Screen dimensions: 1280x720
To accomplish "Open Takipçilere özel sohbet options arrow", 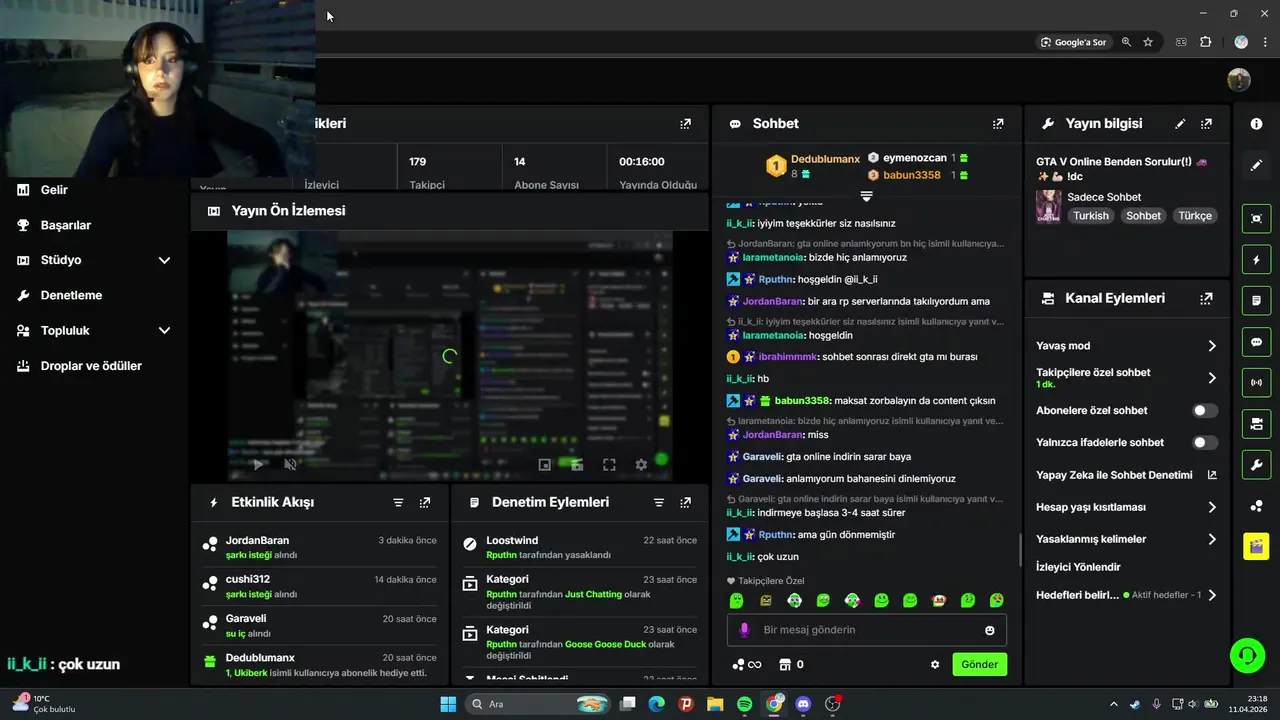I will [x=1211, y=378].
